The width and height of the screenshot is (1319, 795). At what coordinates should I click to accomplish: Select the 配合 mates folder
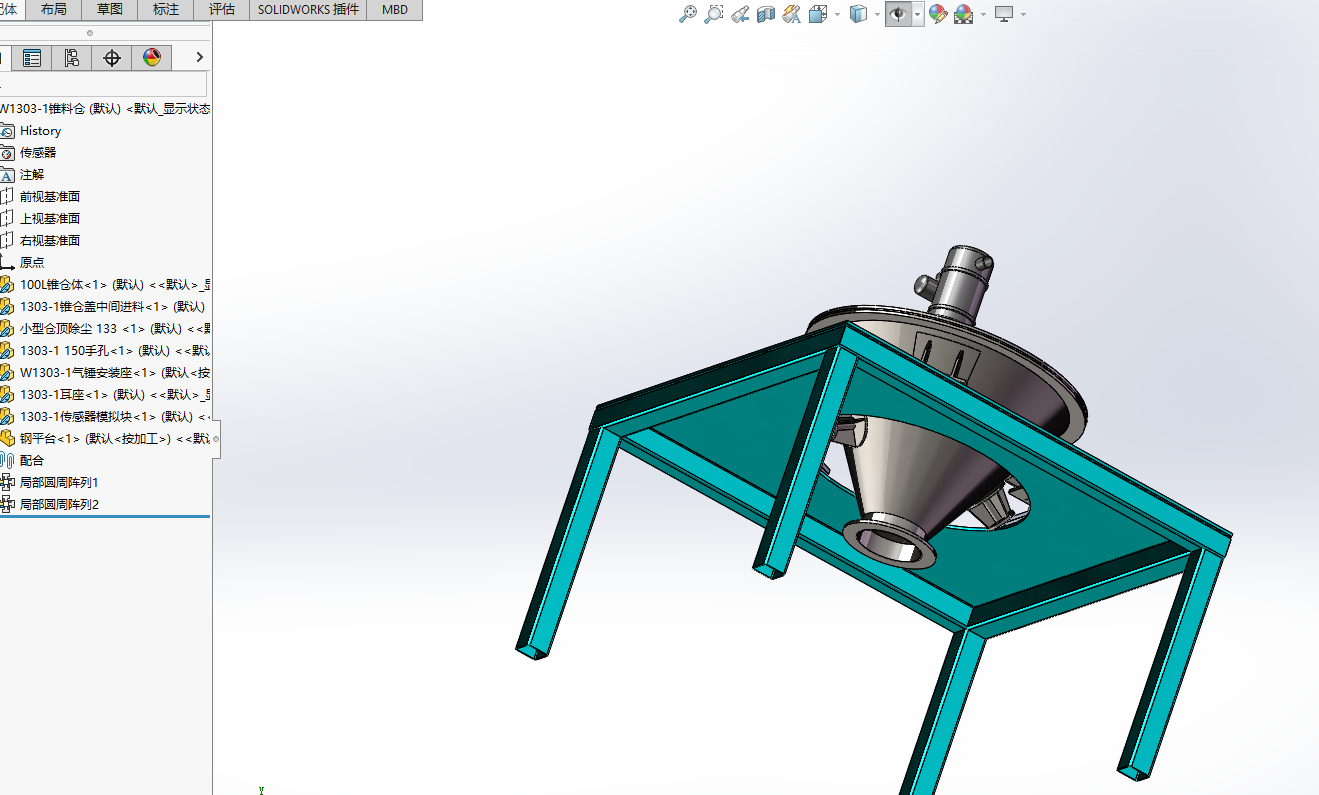tap(32, 461)
